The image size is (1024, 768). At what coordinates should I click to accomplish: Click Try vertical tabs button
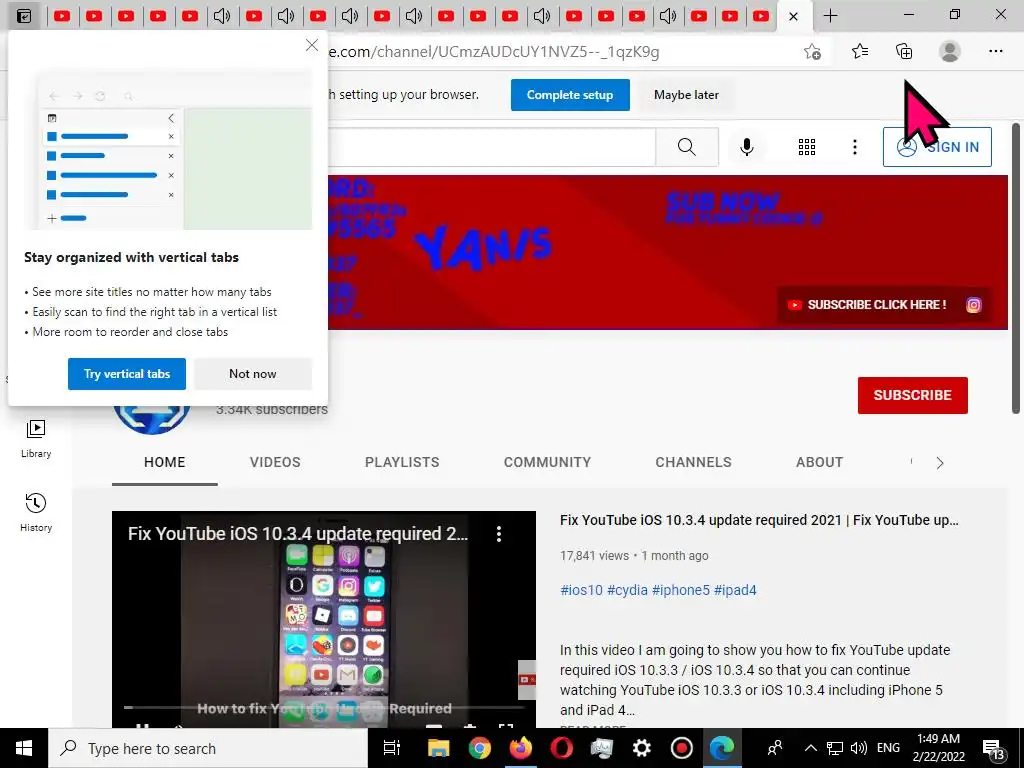pos(127,374)
